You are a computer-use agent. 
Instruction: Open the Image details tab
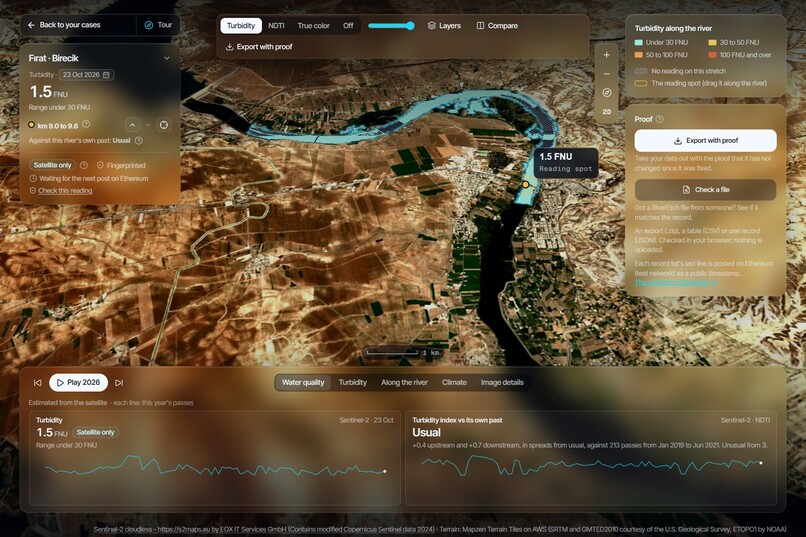(502, 382)
